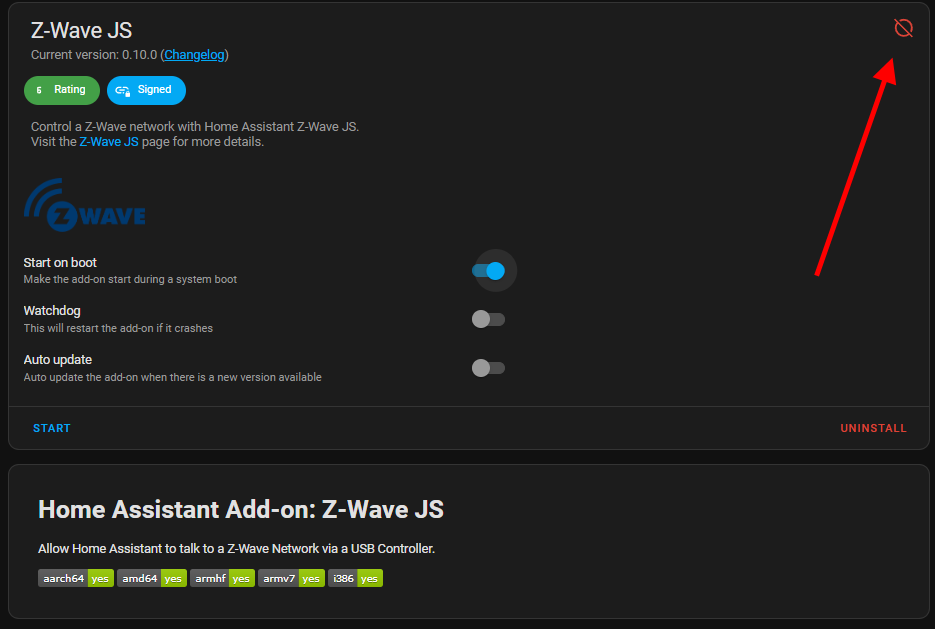Click the disabled/stopped icon at top right
The height and width of the screenshot is (629, 935).
coord(903,28)
